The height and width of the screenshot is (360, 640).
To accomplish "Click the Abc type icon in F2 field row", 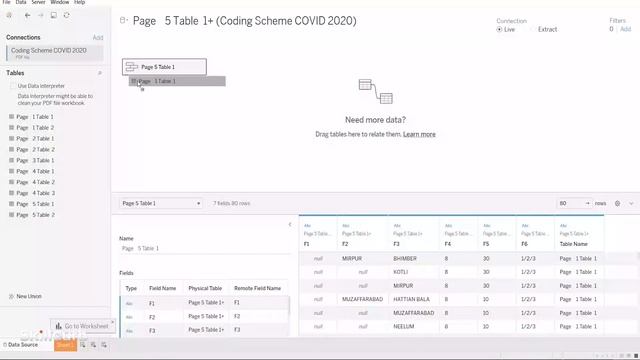I will (129, 317).
